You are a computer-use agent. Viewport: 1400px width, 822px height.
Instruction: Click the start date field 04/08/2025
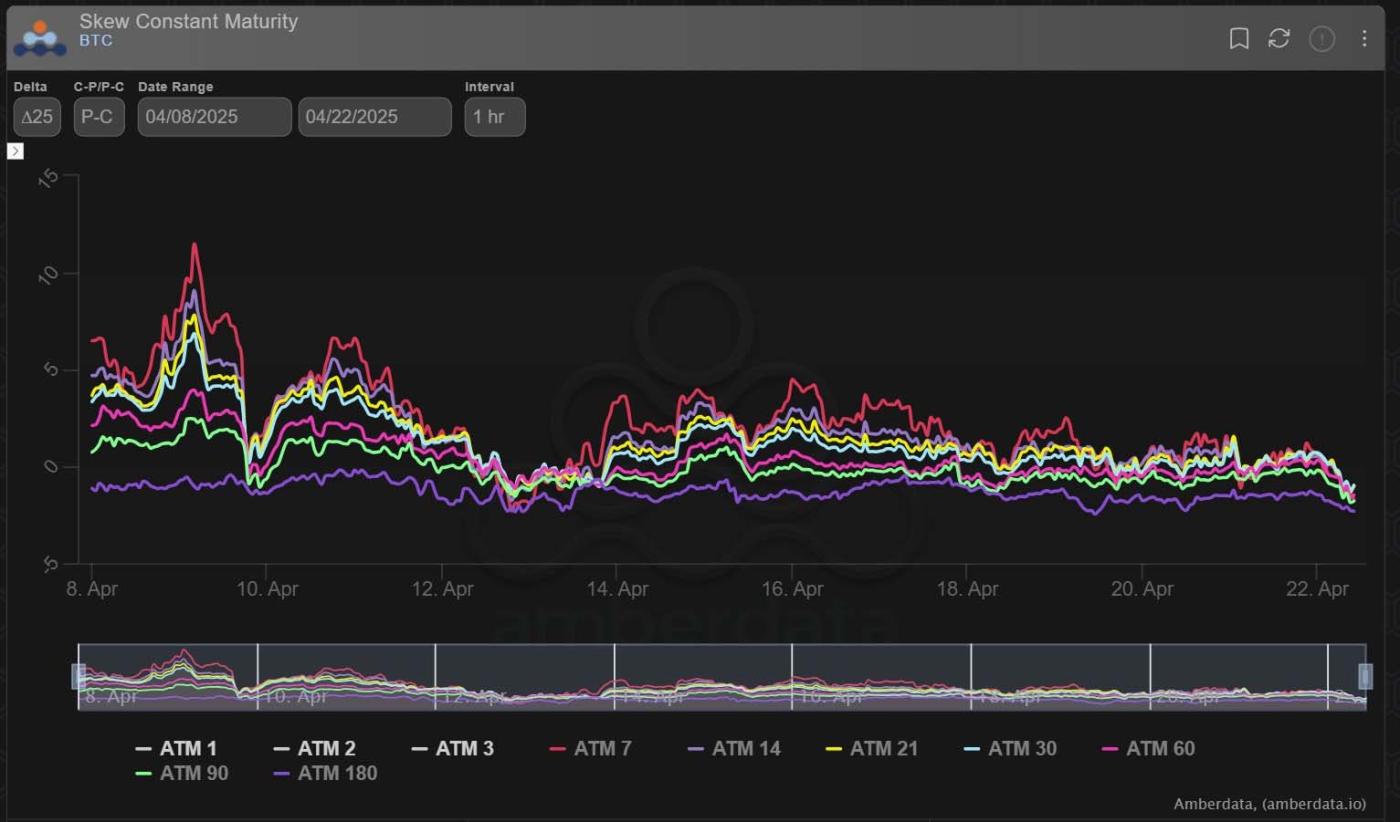point(214,117)
